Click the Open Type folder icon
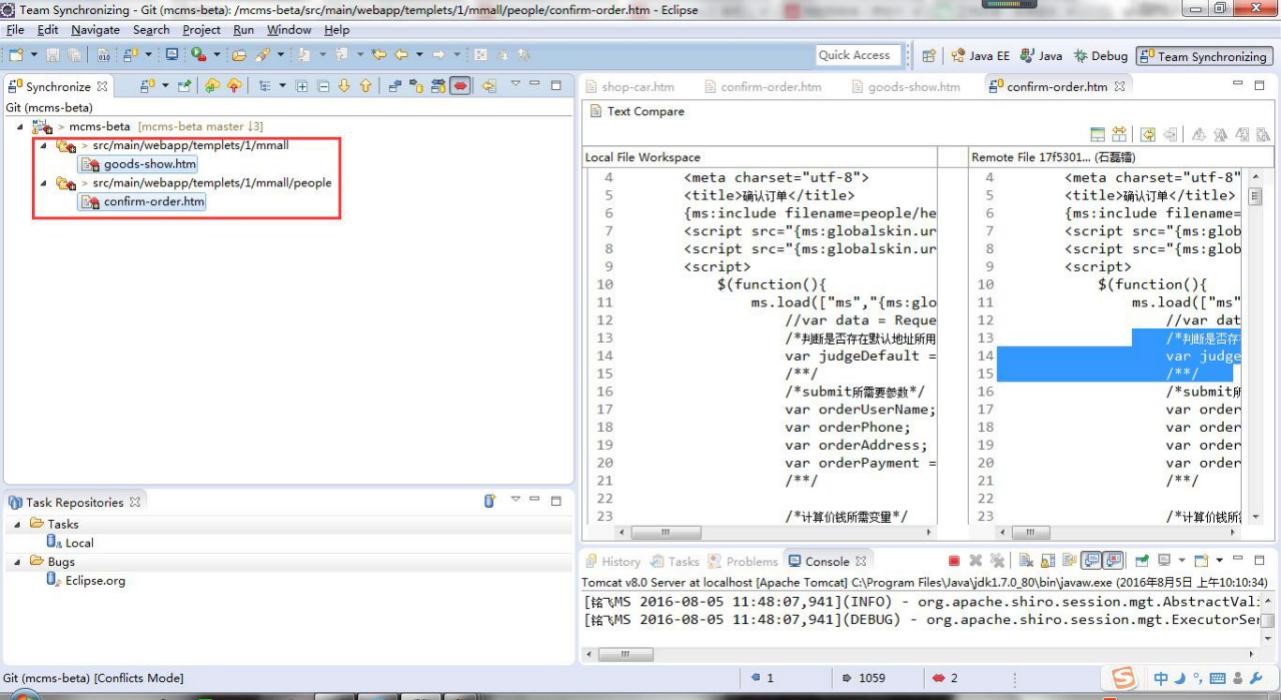1281x700 pixels. coord(239,55)
